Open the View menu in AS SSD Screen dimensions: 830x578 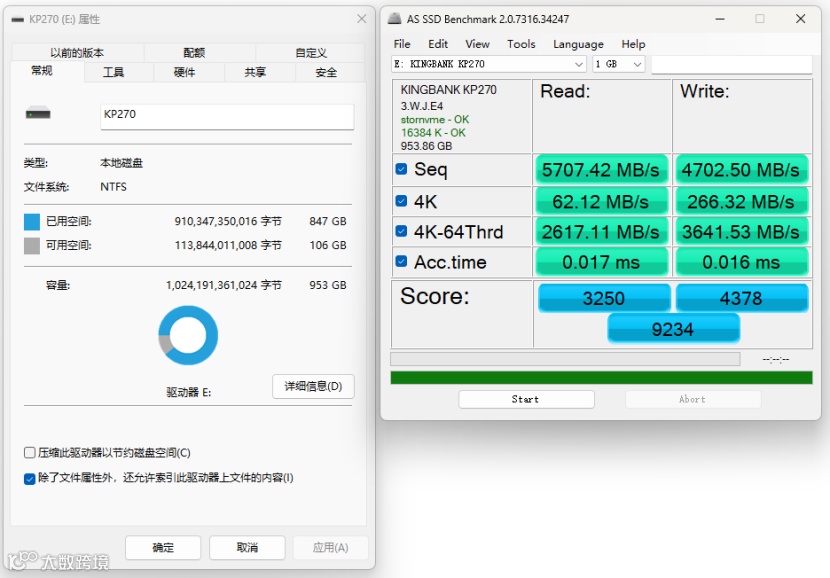click(x=477, y=44)
